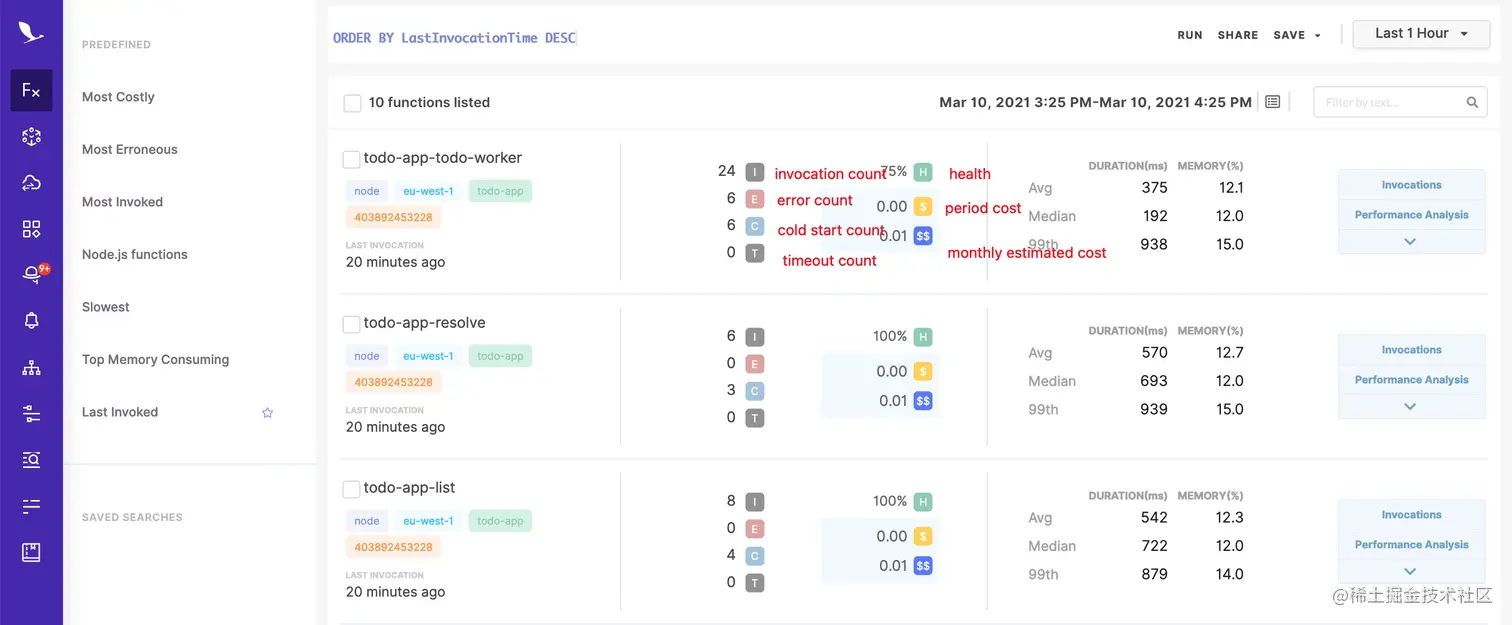Image resolution: width=1512 pixels, height=625 pixels.
Task: Open the dashboard grid sidebar icon
Action: [x=31, y=229]
